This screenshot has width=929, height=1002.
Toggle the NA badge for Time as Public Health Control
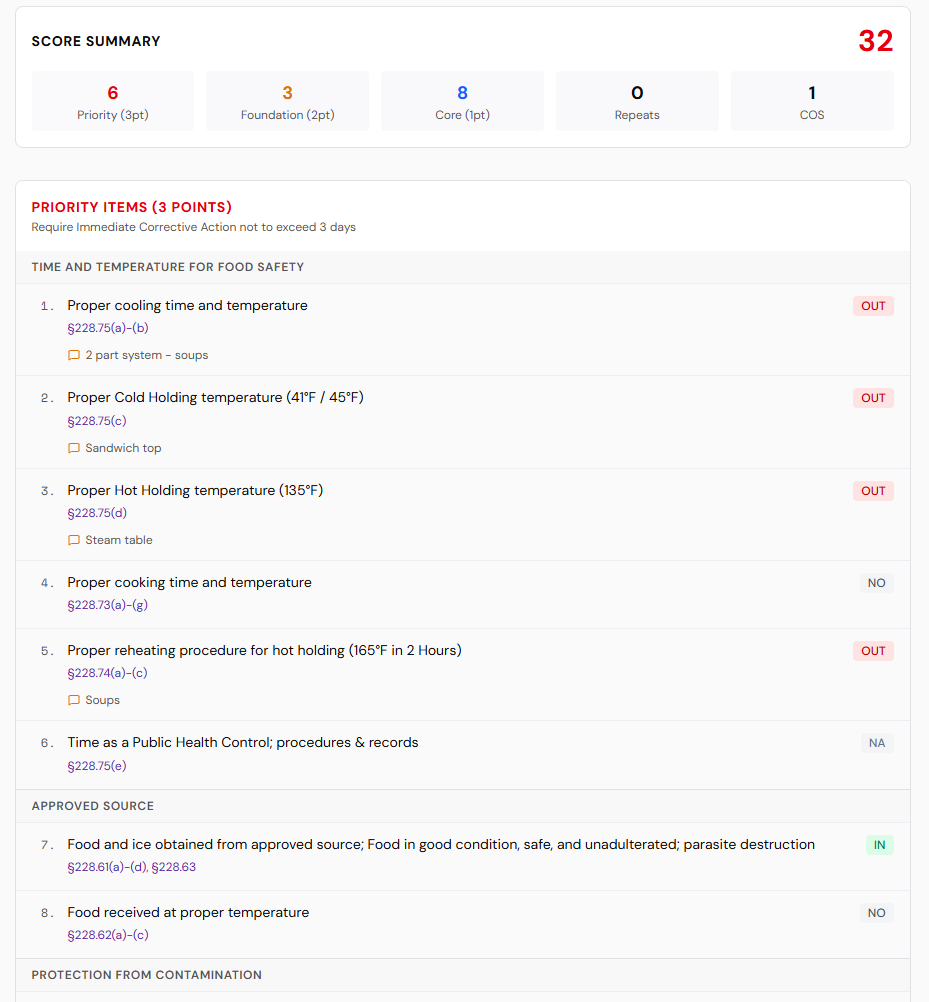[x=876, y=743]
